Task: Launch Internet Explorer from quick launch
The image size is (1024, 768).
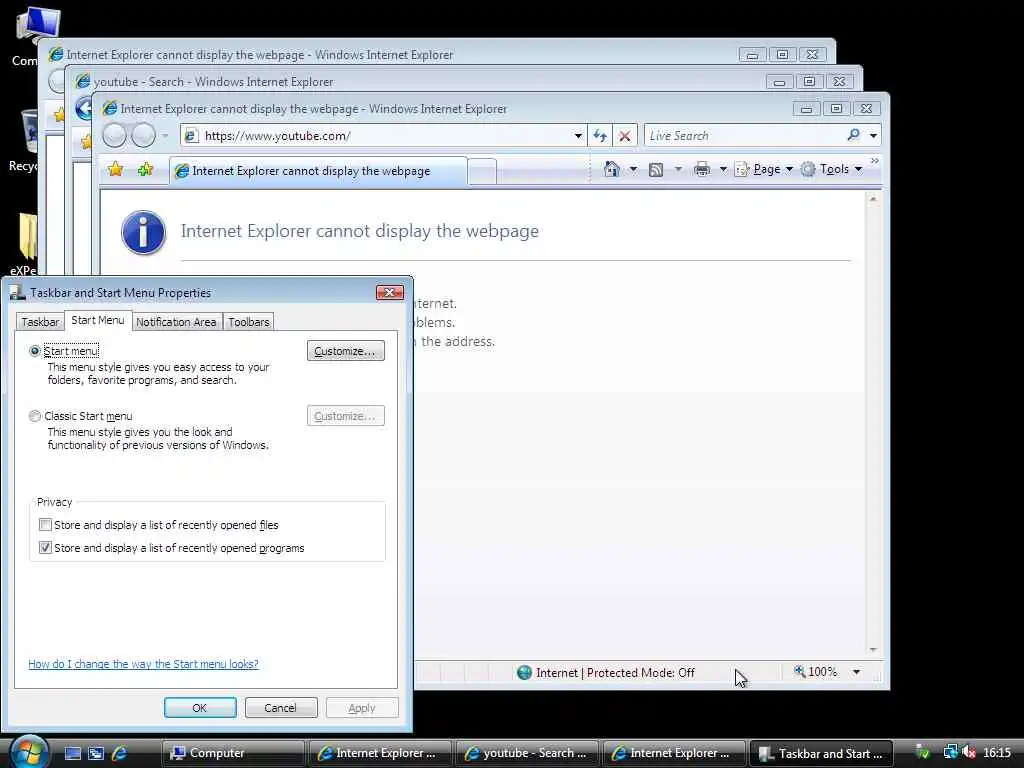Action: [119, 754]
